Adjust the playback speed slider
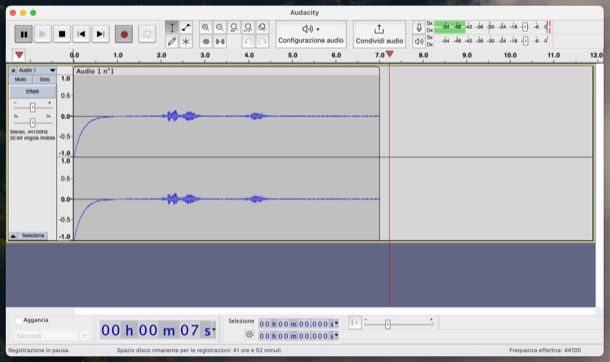This screenshot has height=362, width=610. tap(387, 324)
